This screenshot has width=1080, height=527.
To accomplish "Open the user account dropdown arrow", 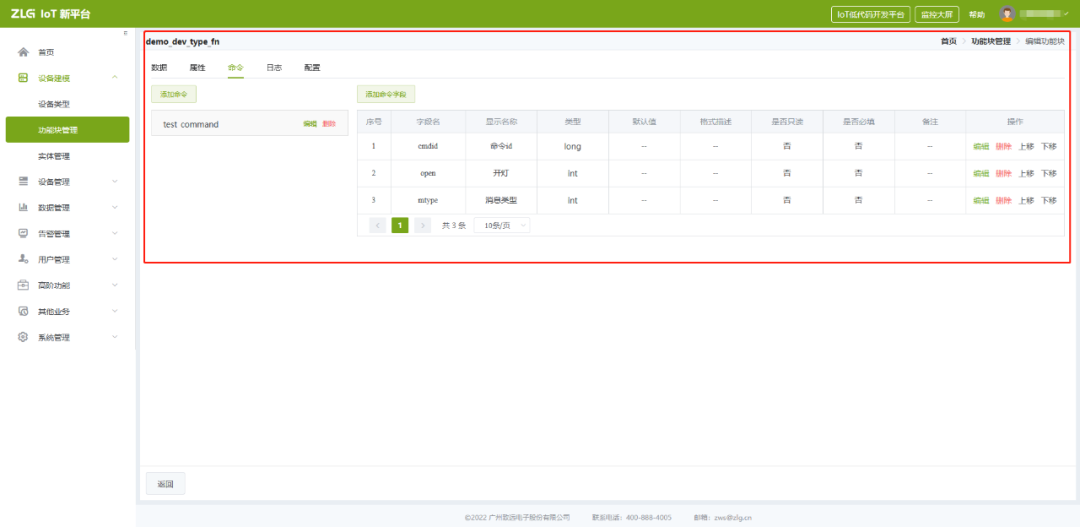I will (x=1067, y=14).
